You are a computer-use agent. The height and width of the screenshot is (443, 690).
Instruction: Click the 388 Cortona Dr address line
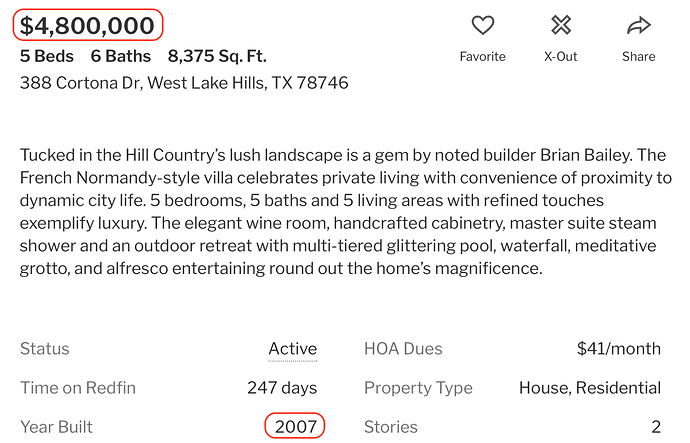[184, 83]
